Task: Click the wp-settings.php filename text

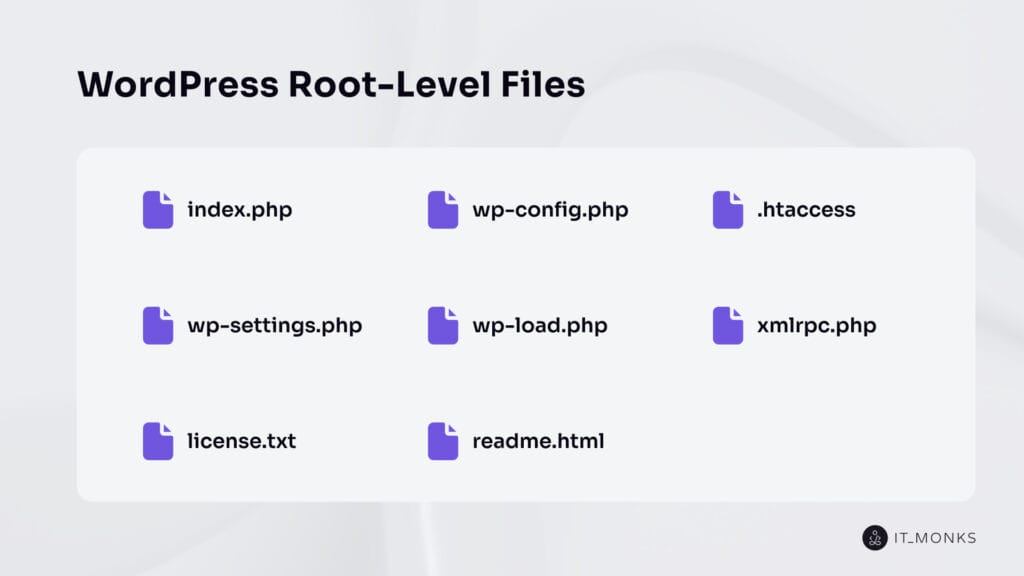Action: pos(274,326)
